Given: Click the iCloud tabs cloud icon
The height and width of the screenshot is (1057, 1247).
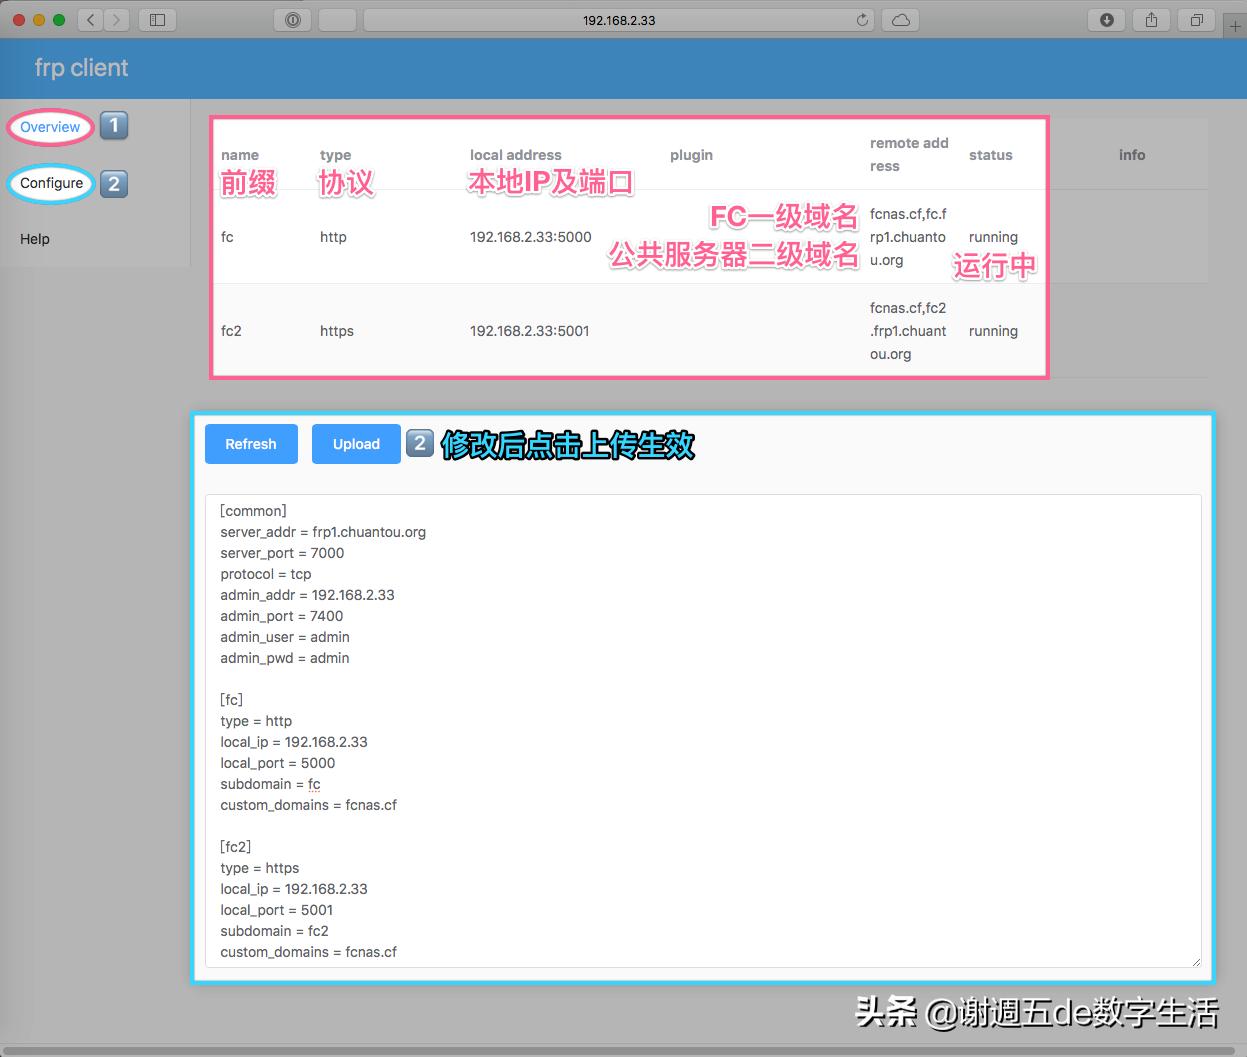Looking at the screenshot, I should (x=900, y=19).
